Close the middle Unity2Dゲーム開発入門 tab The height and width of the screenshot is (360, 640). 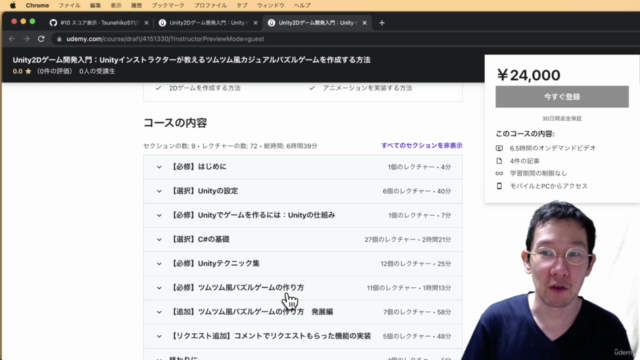coord(256,23)
